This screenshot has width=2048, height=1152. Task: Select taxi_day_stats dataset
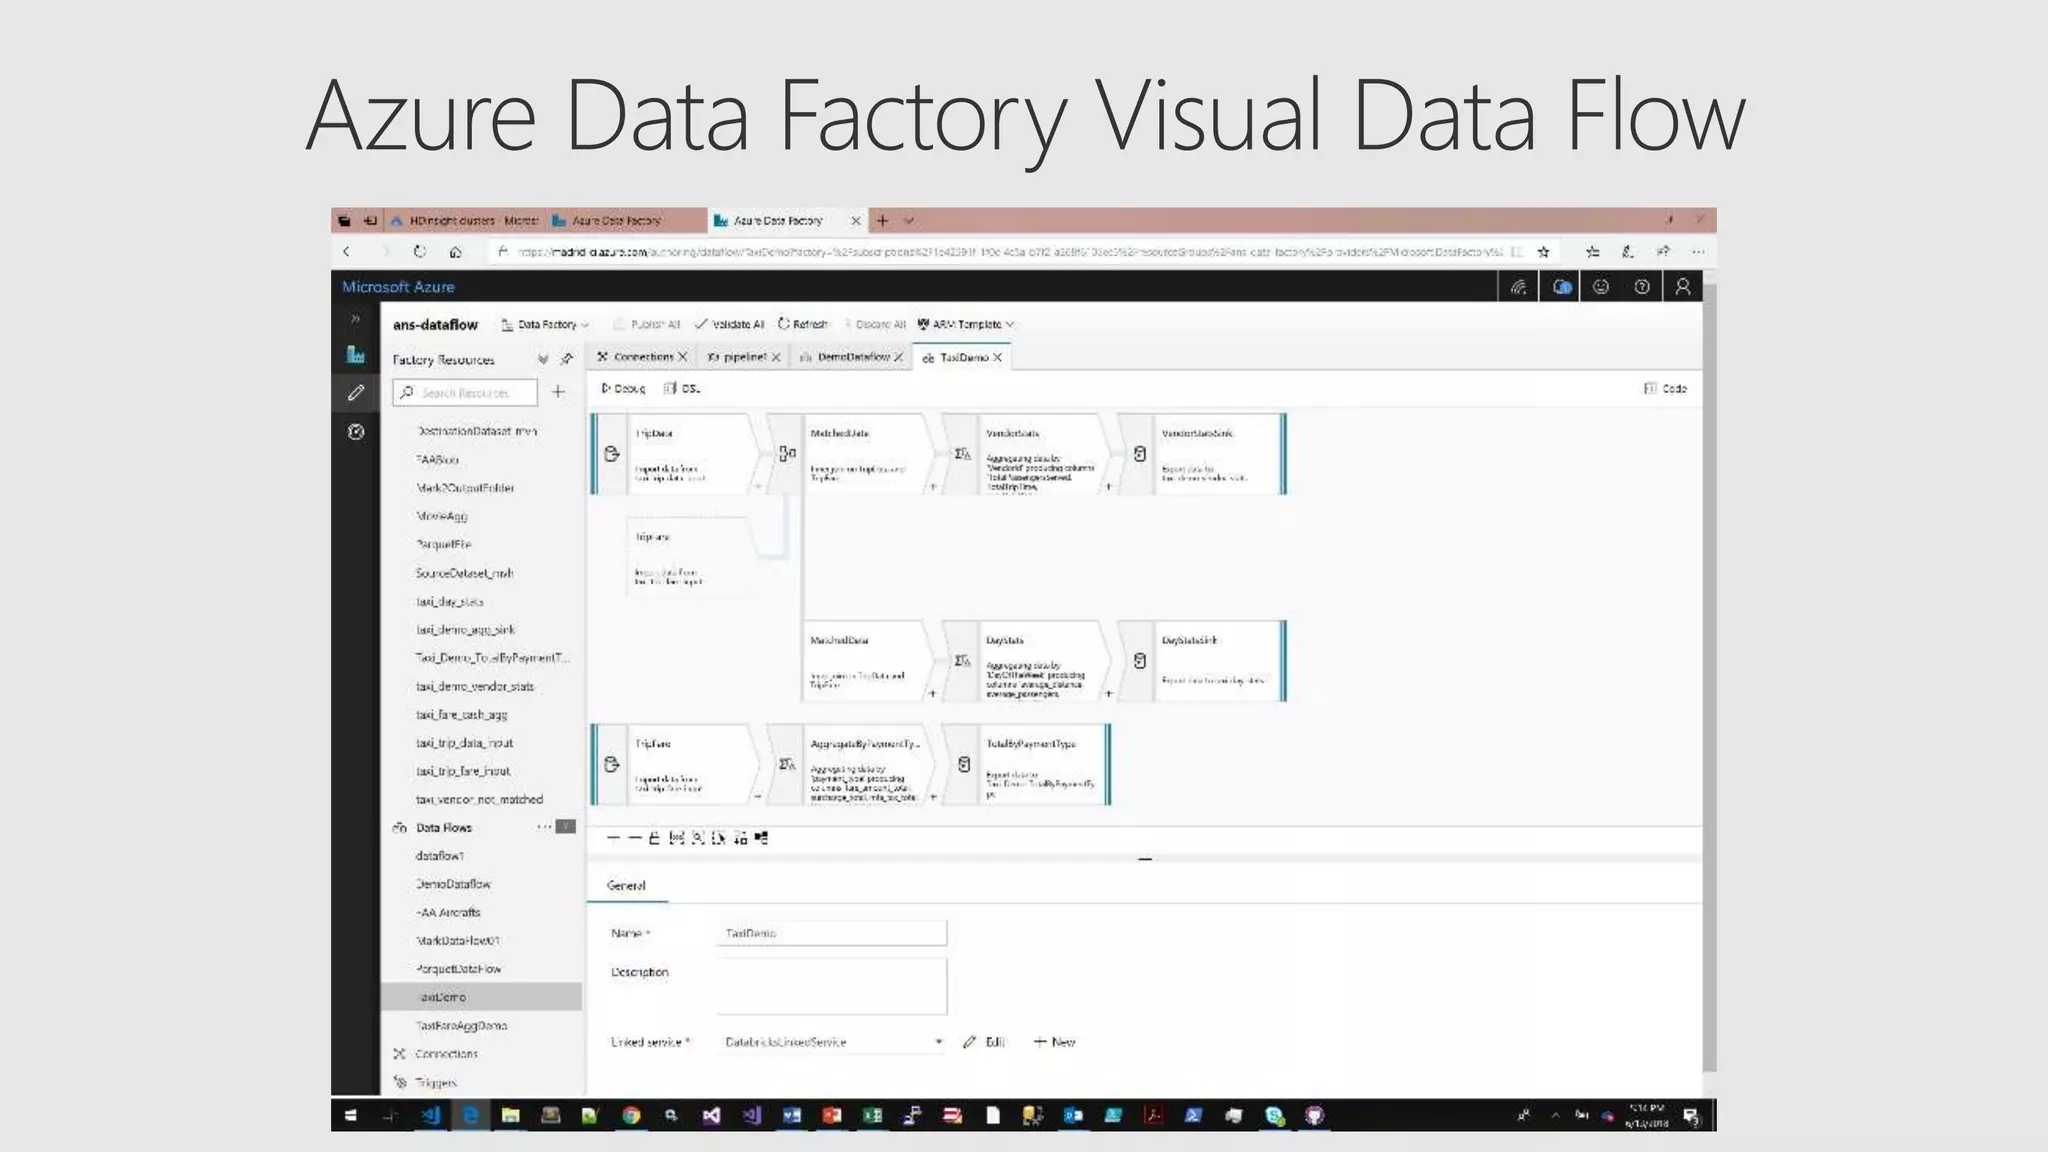pyautogui.click(x=449, y=601)
